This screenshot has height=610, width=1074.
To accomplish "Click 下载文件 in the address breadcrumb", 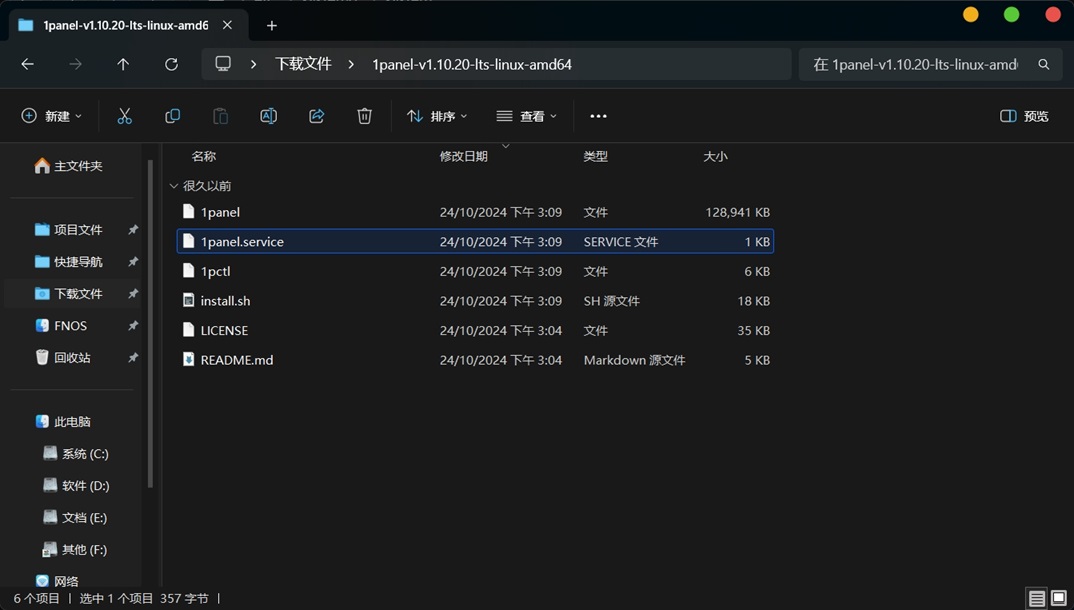I will [303, 64].
